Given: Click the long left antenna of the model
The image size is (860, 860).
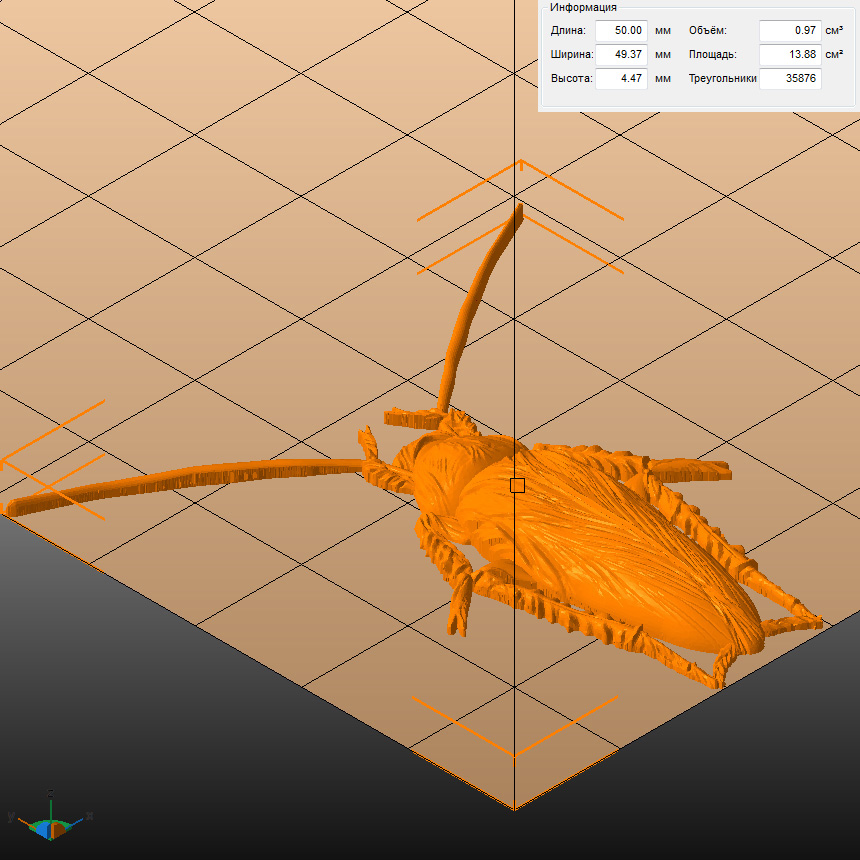Looking at the screenshot, I should click(x=200, y=476).
